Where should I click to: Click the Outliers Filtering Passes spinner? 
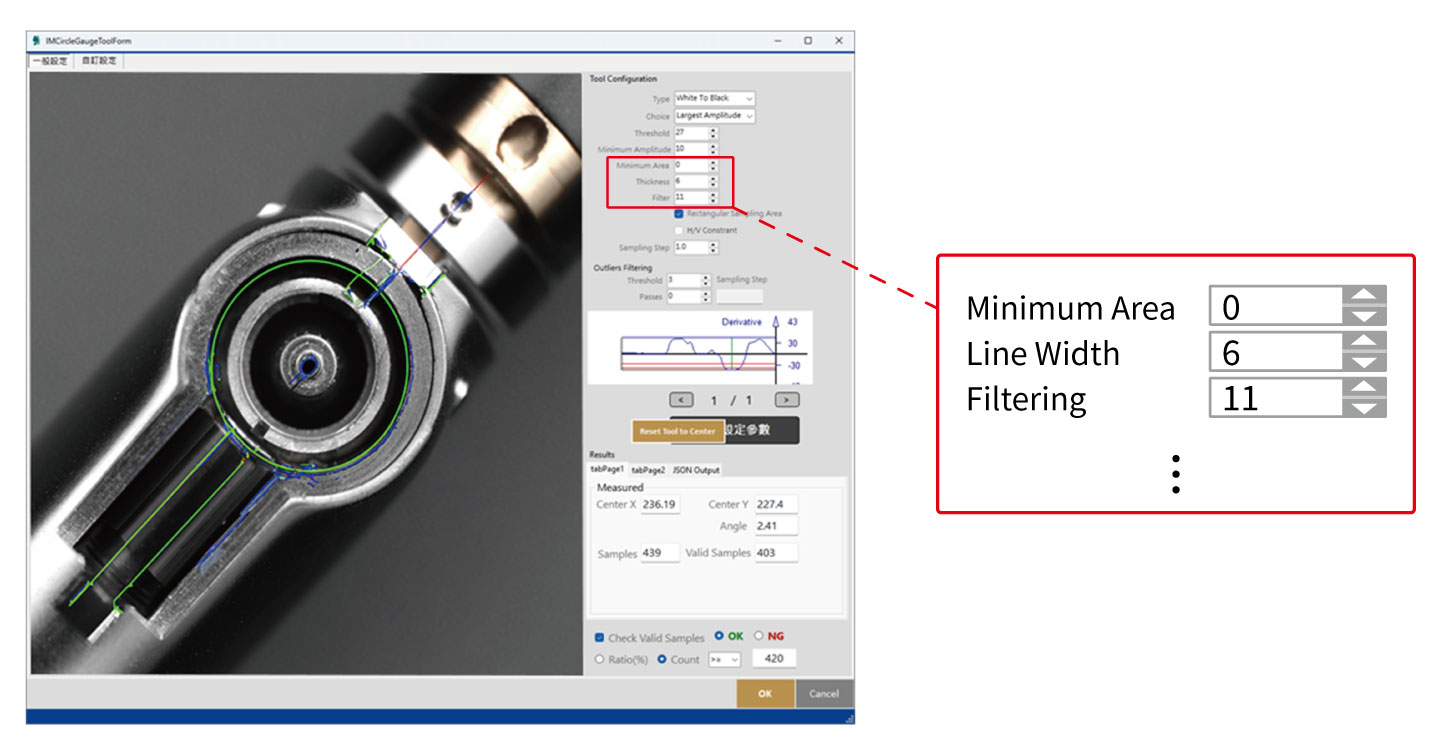tap(706, 297)
